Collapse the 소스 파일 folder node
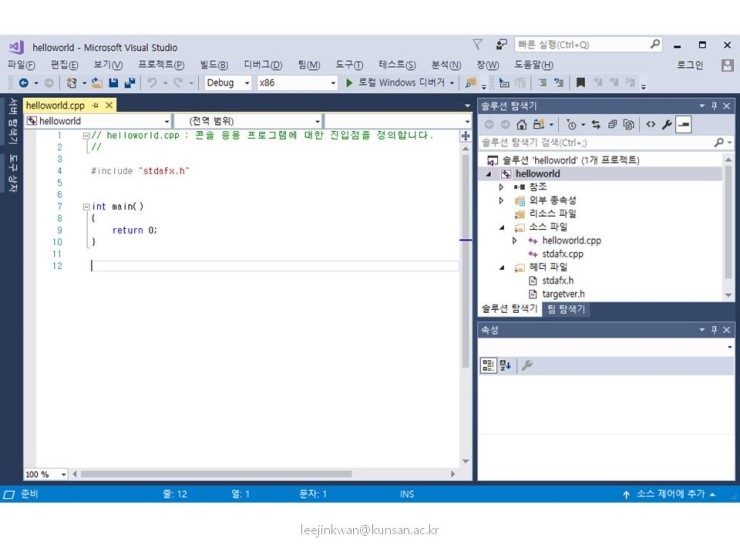Screen dimensions: 740x555 point(502,227)
